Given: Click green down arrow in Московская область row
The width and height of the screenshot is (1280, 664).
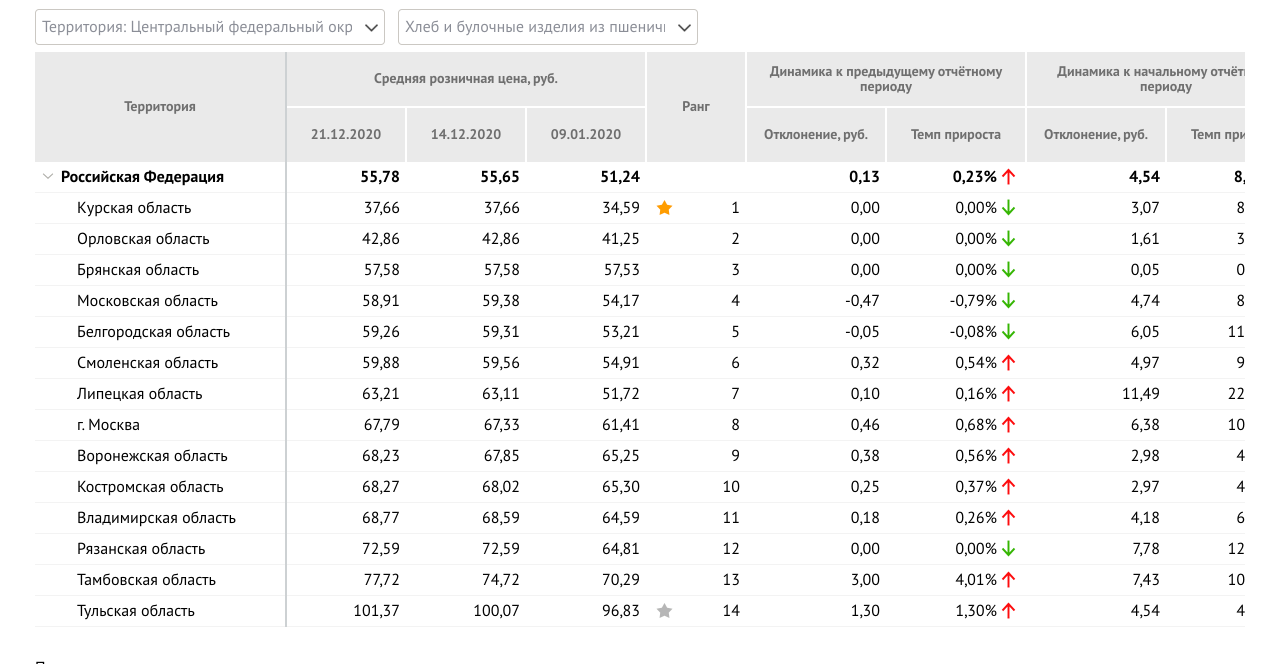Looking at the screenshot, I should point(1009,301).
